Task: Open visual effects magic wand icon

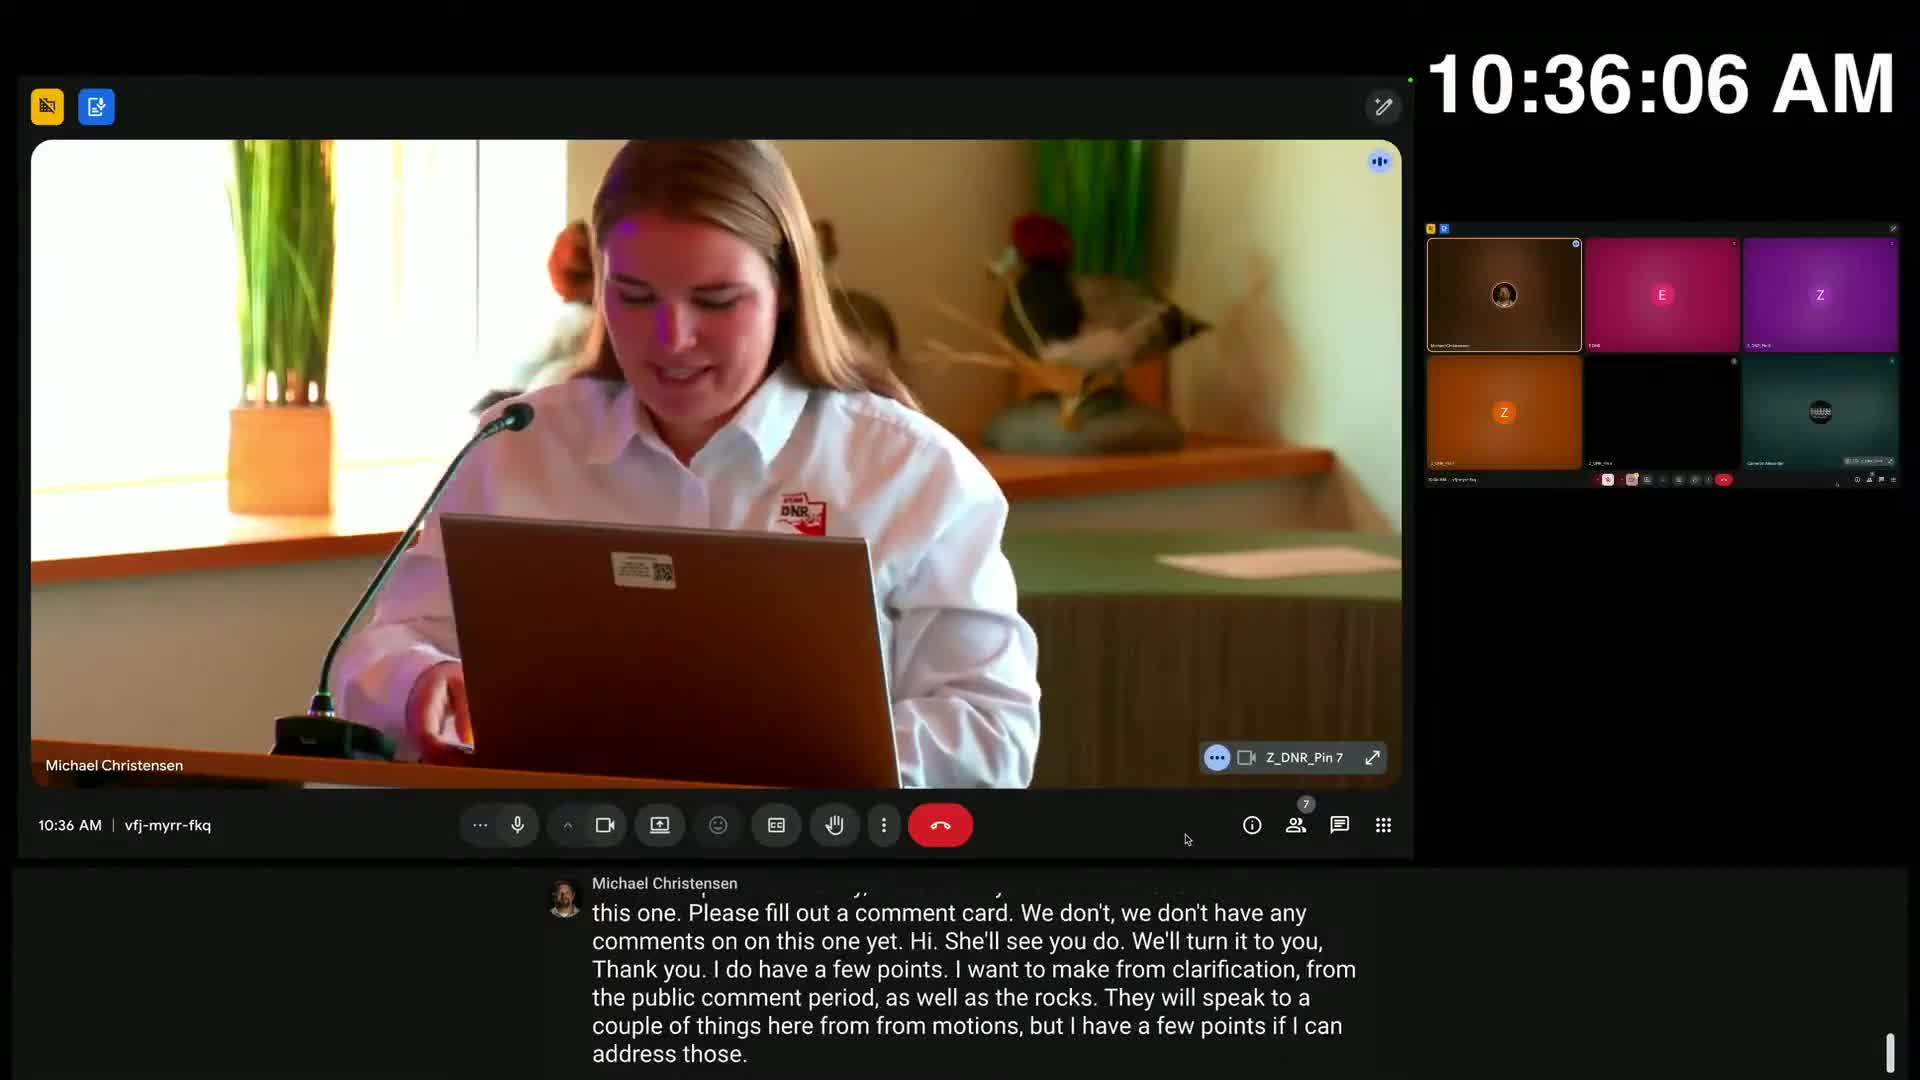Action: click(1383, 107)
